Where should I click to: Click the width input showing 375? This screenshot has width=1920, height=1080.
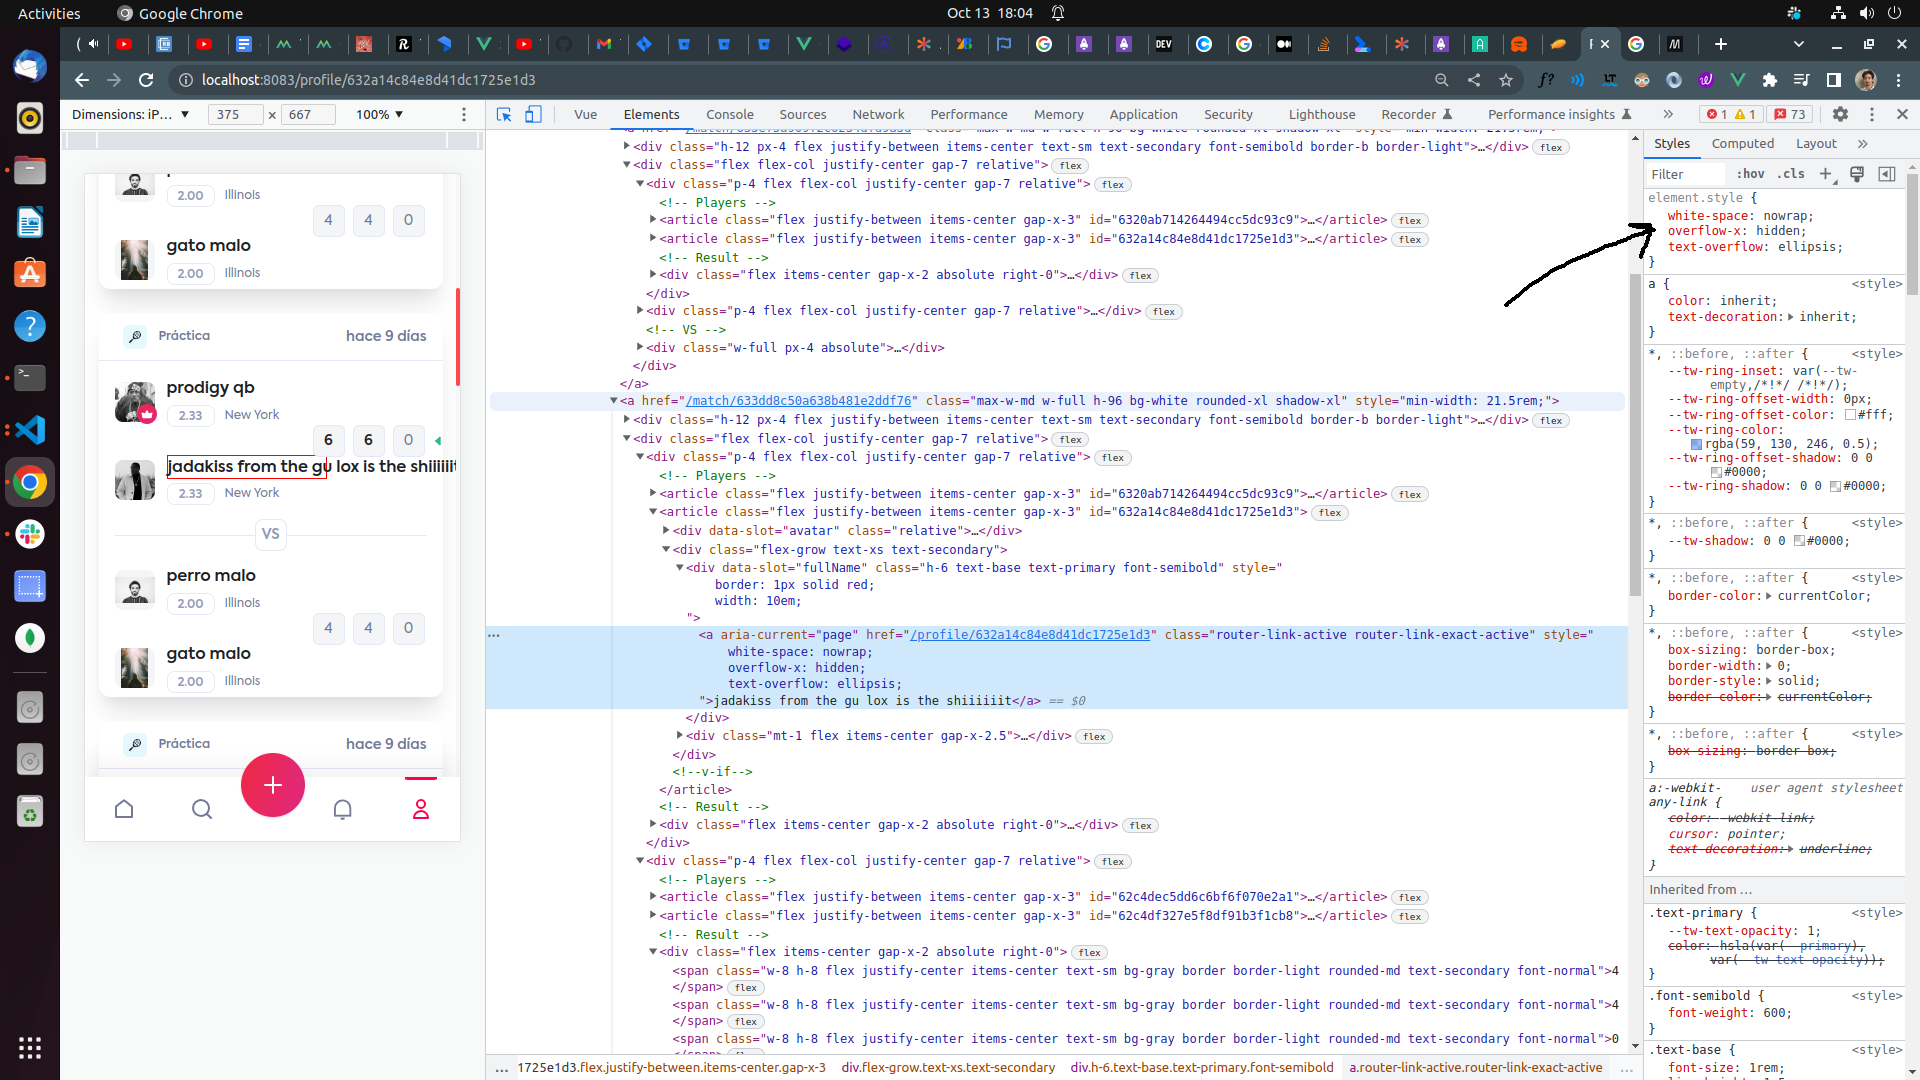pos(235,114)
